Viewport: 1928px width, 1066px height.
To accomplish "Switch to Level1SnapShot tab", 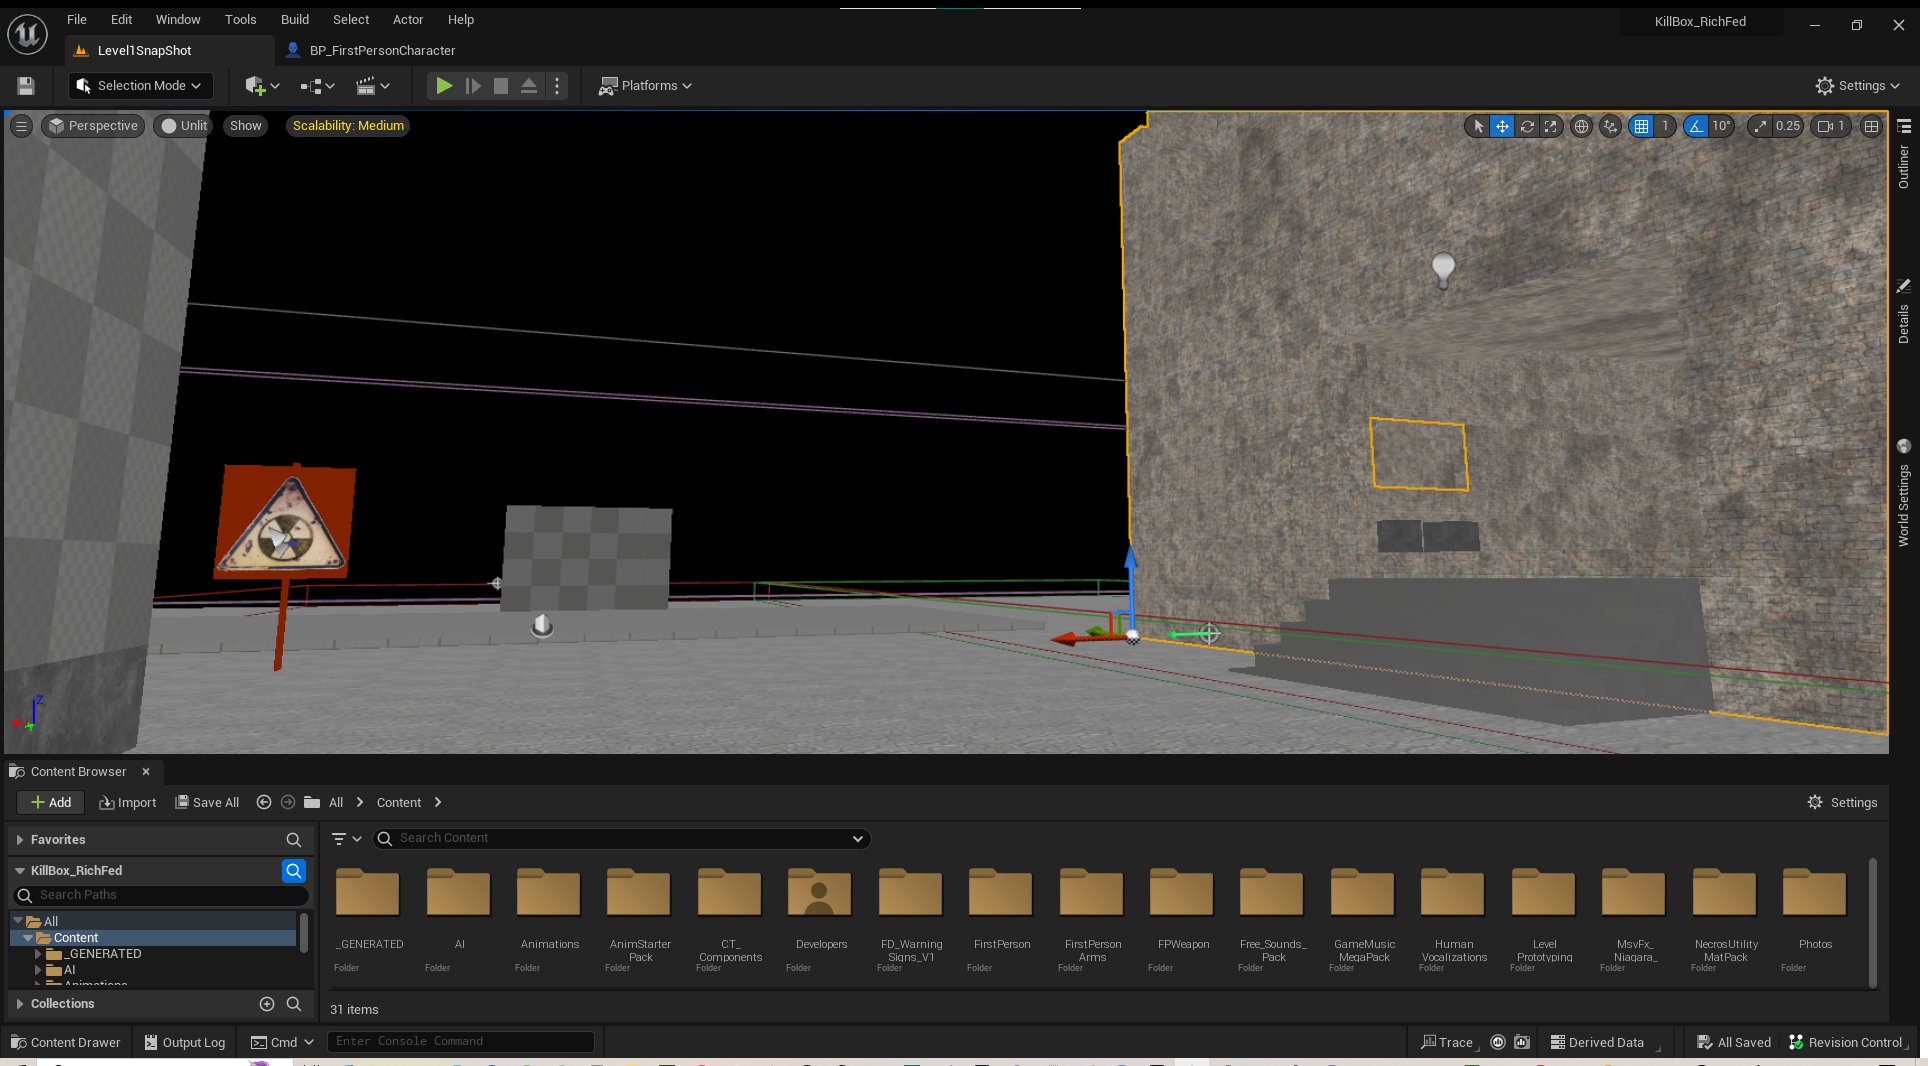I will (143, 50).
